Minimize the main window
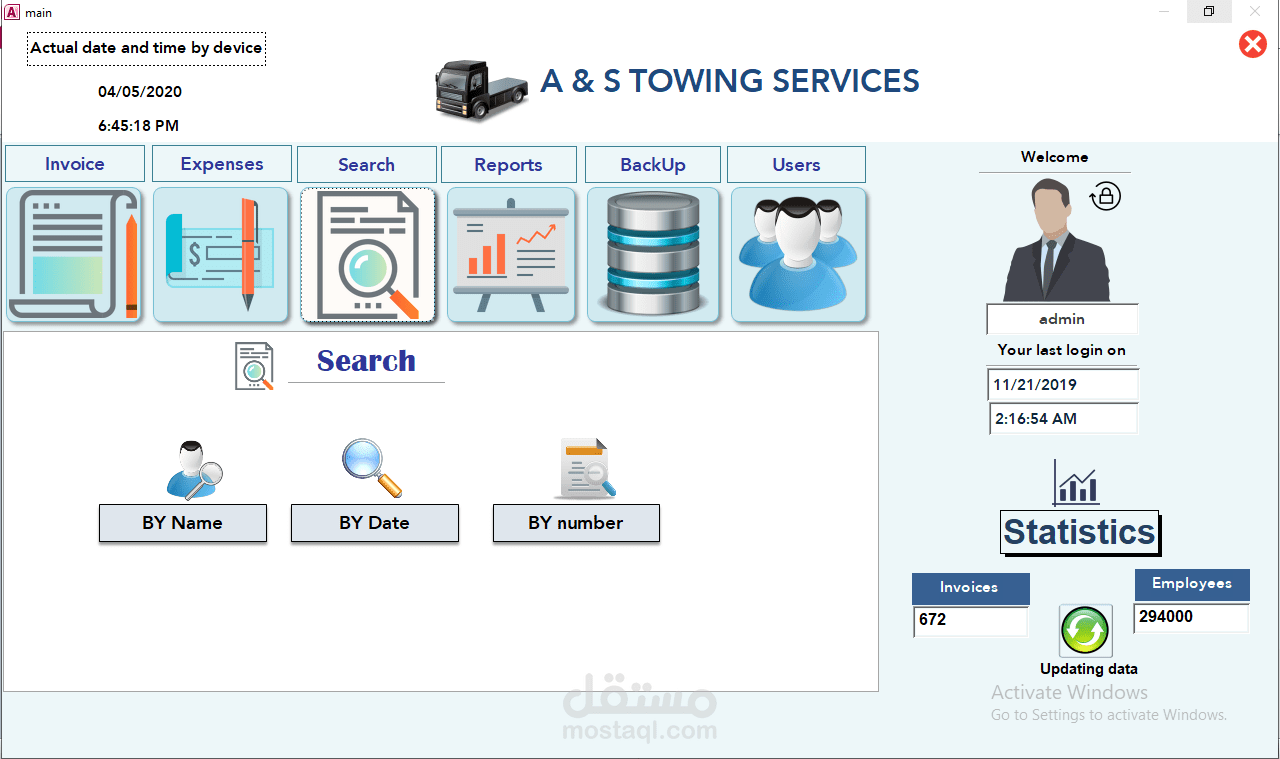Viewport: 1280px width, 759px height. (1164, 12)
